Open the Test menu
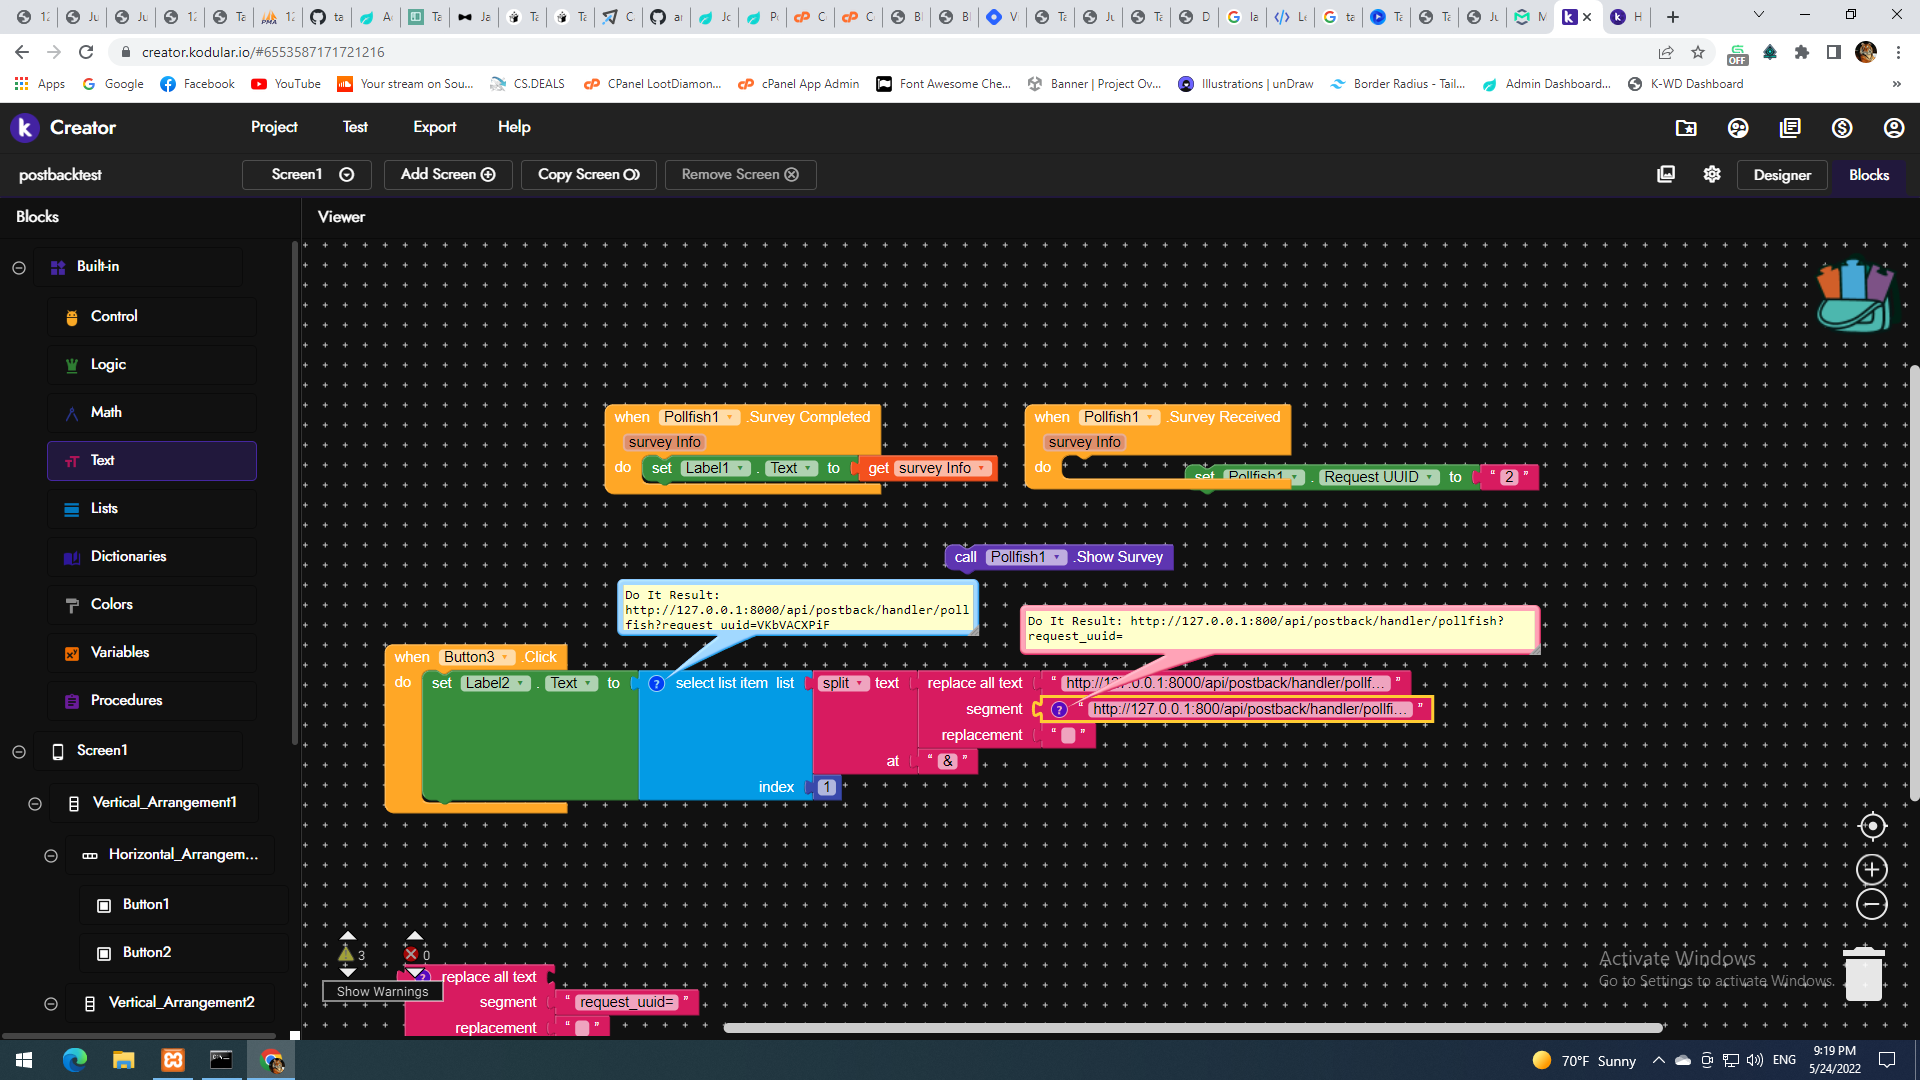1920x1080 pixels. click(355, 127)
